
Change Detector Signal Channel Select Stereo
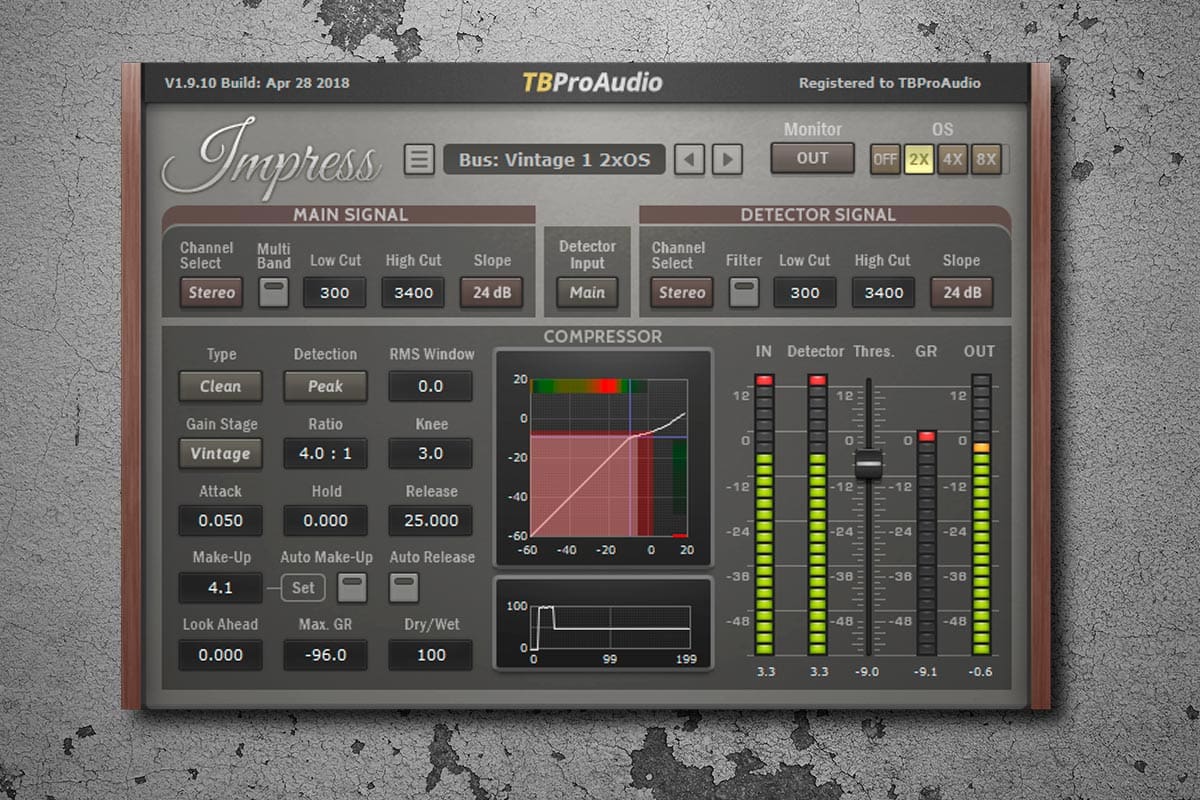682,292
